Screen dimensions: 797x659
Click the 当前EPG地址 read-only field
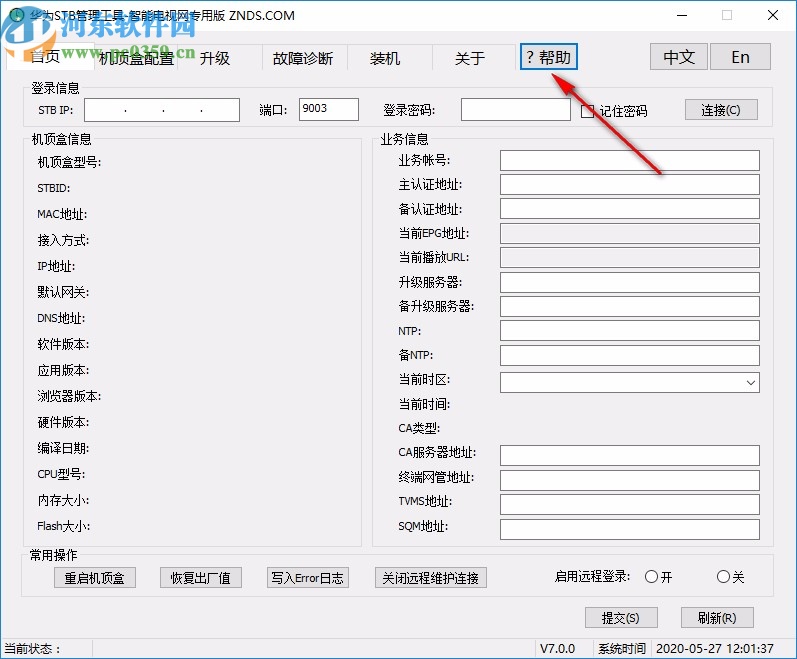click(x=629, y=233)
